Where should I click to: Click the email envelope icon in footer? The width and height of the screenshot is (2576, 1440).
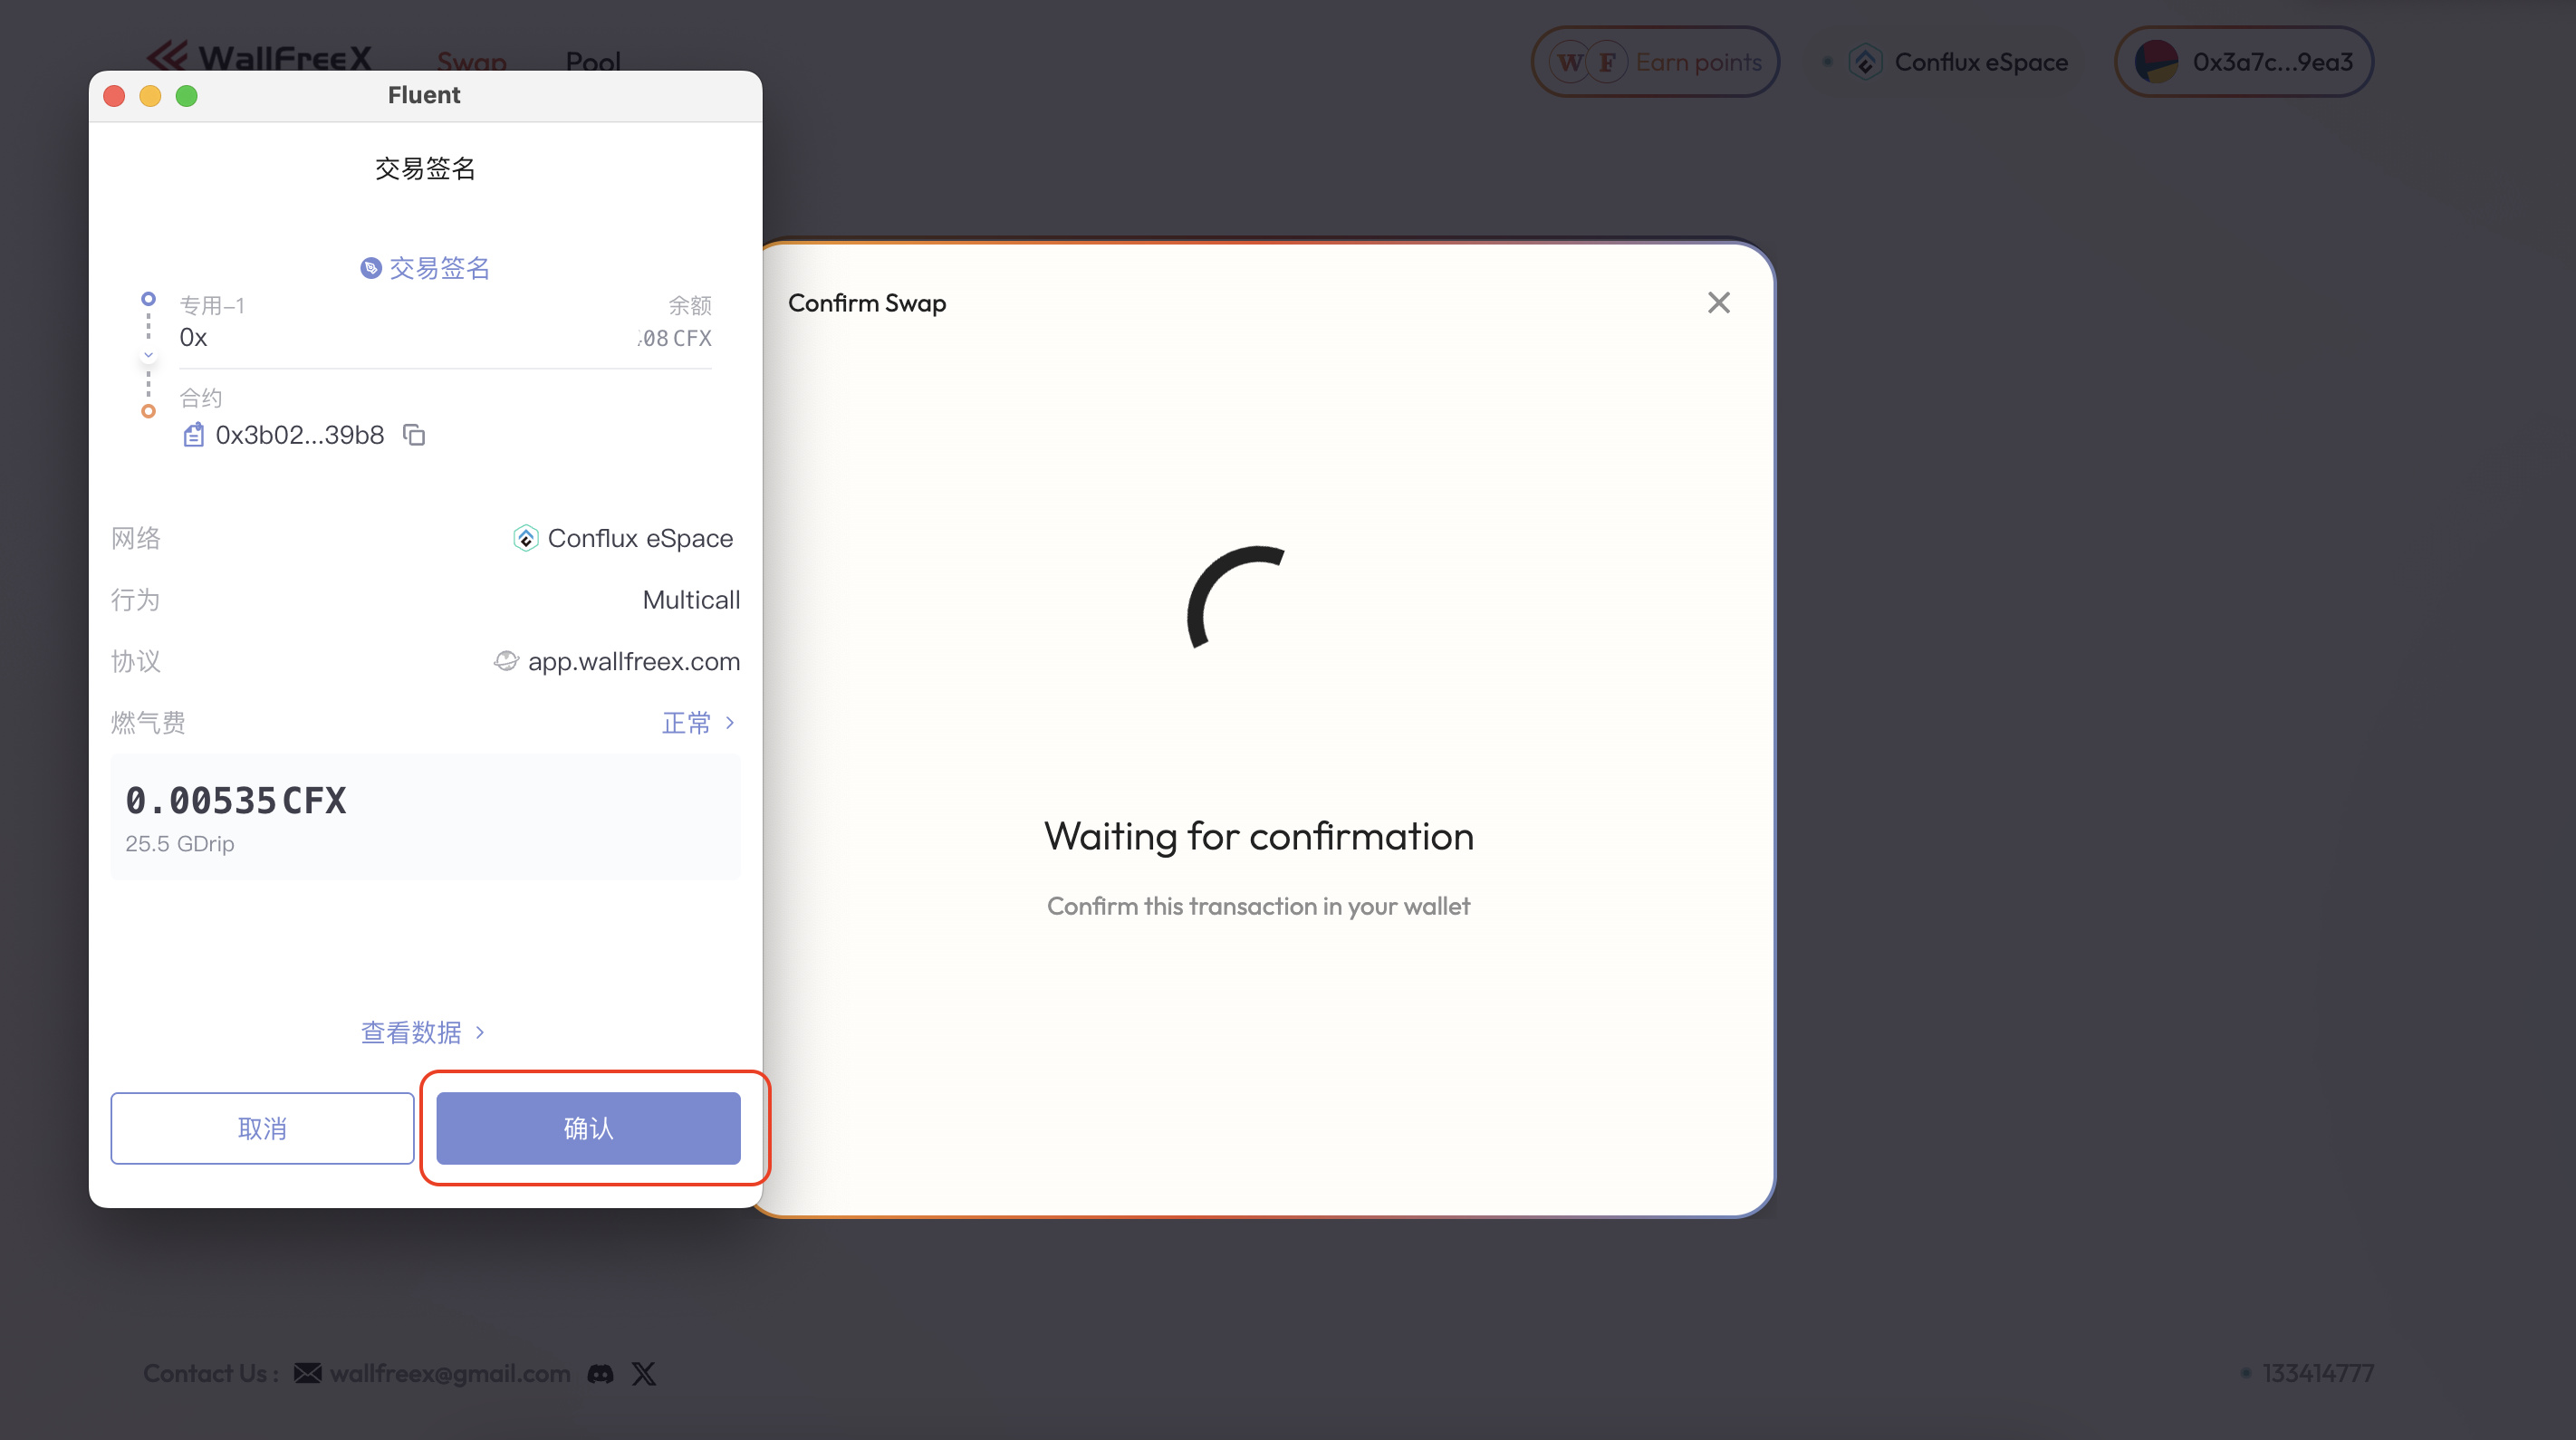point(307,1374)
